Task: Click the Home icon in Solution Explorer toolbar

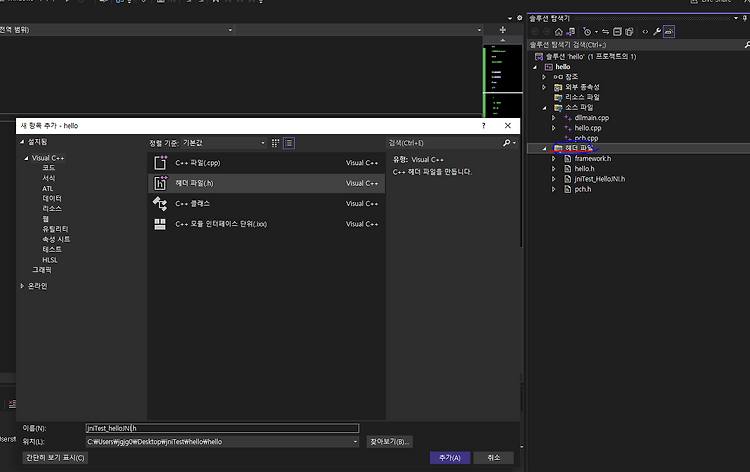Action: click(558, 32)
